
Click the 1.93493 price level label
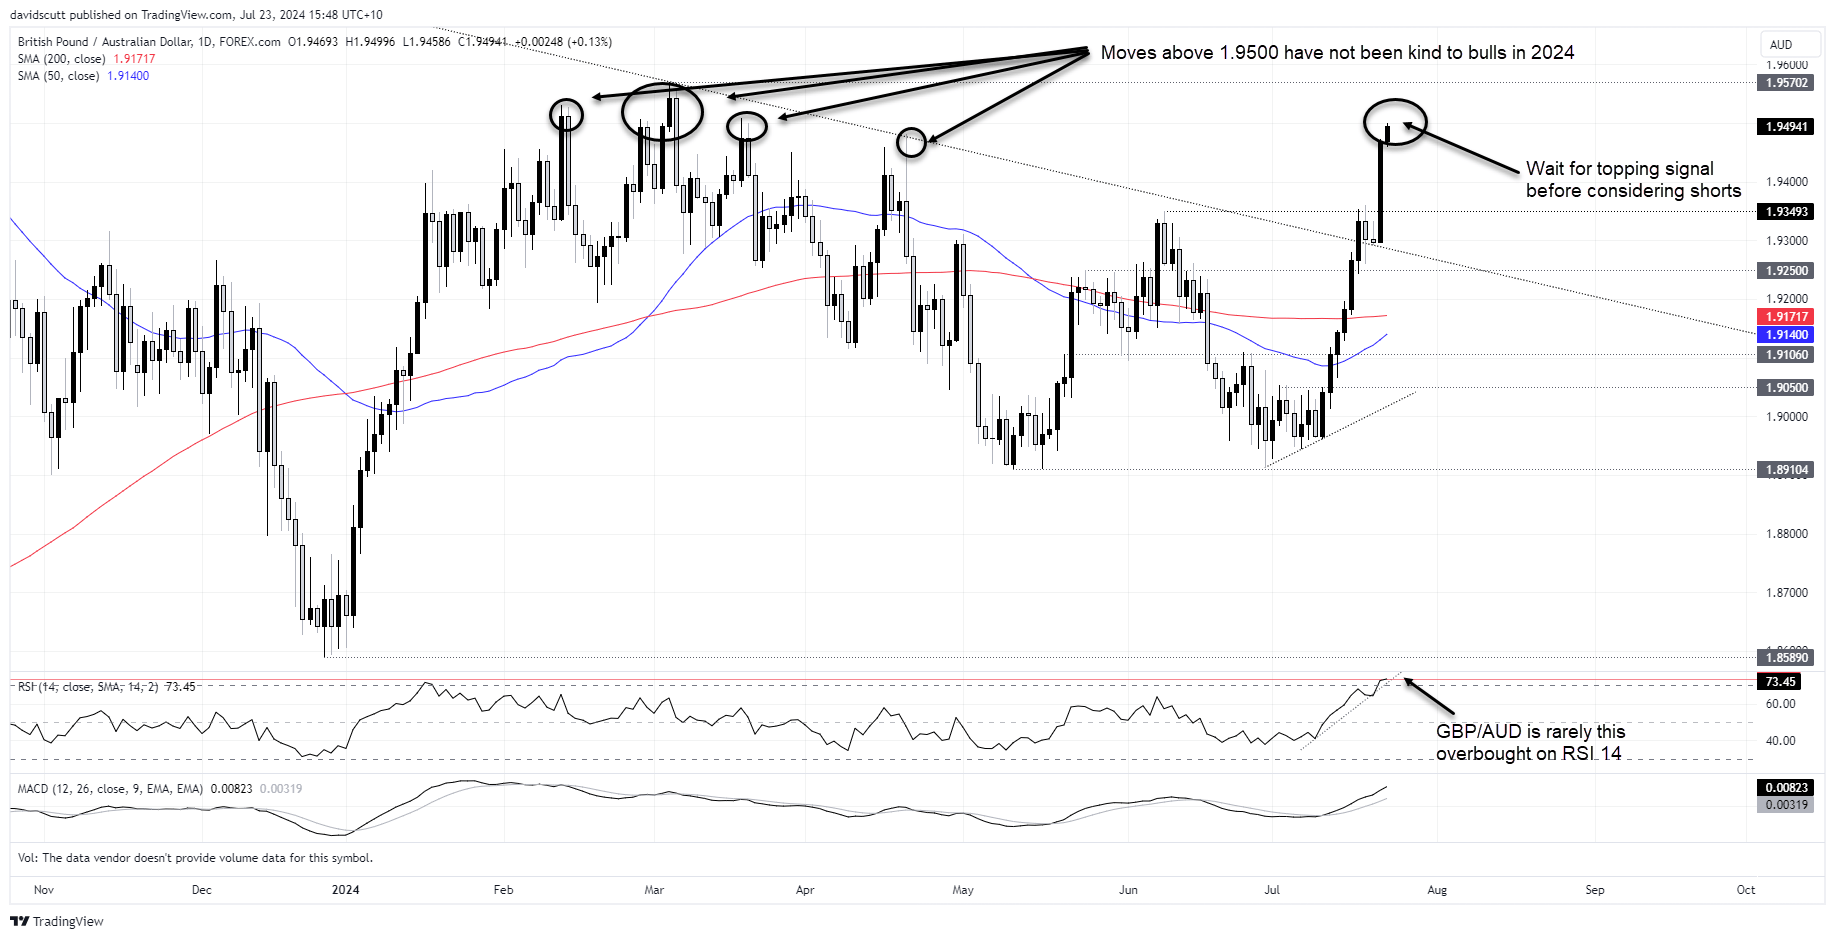pyautogui.click(x=1786, y=212)
